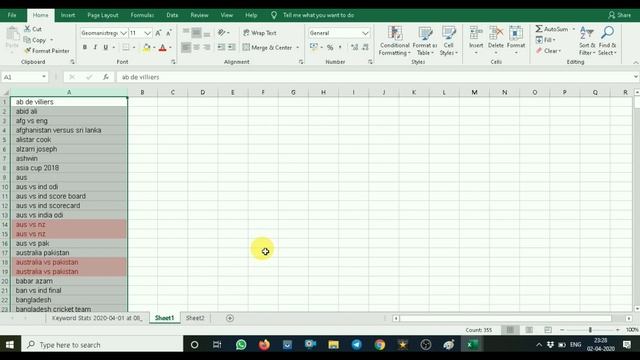
Task: Increase Decimal places icon
Action: coord(354,47)
